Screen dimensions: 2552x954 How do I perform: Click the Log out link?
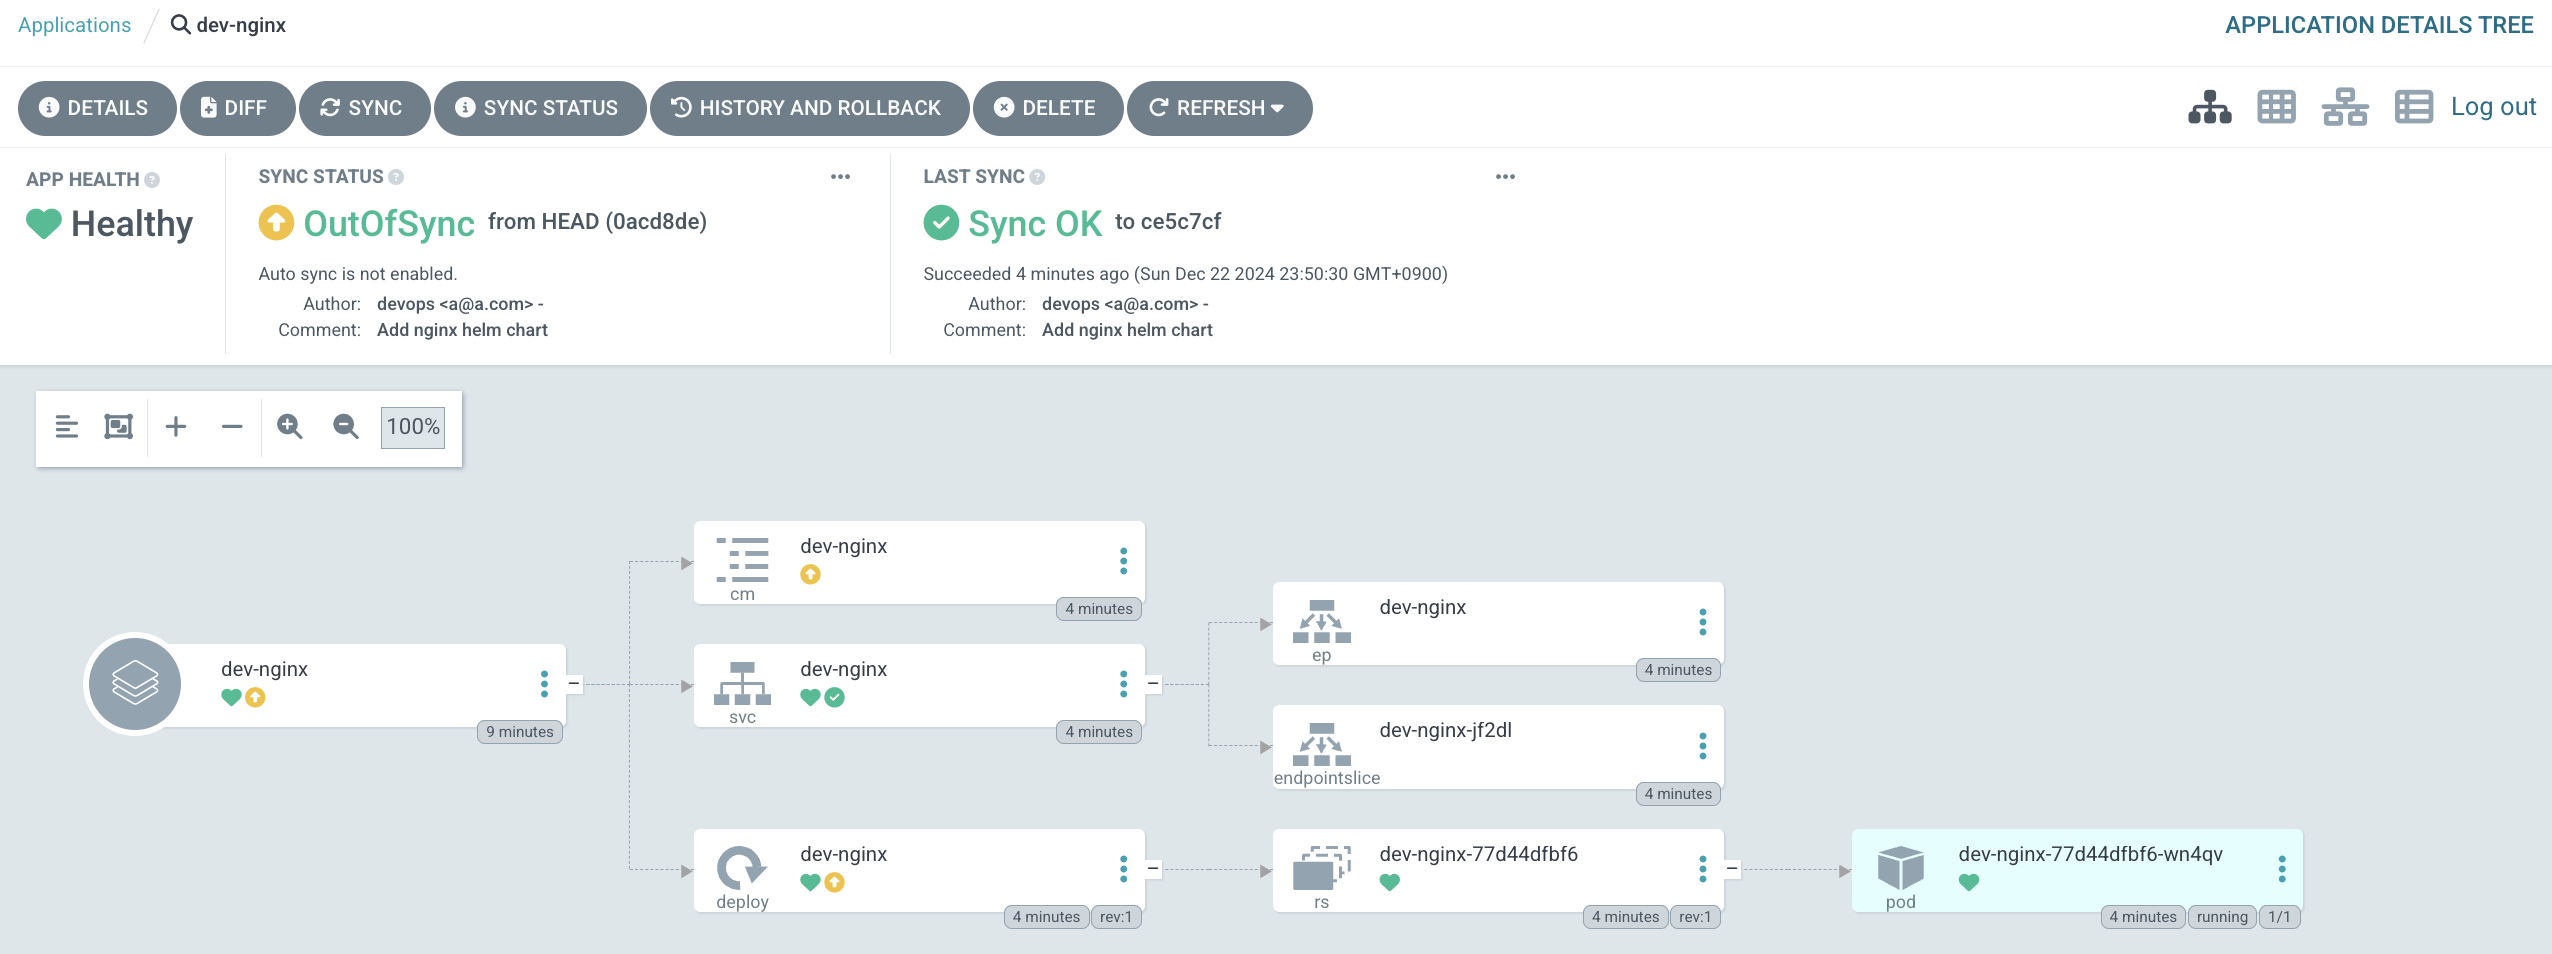click(x=2493, y=107)
